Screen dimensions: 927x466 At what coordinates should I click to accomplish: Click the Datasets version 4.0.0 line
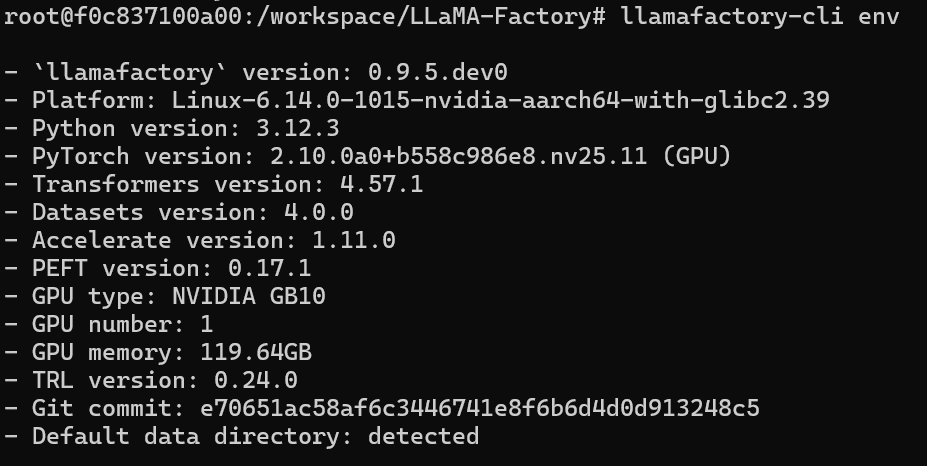[x=192, y=213]
